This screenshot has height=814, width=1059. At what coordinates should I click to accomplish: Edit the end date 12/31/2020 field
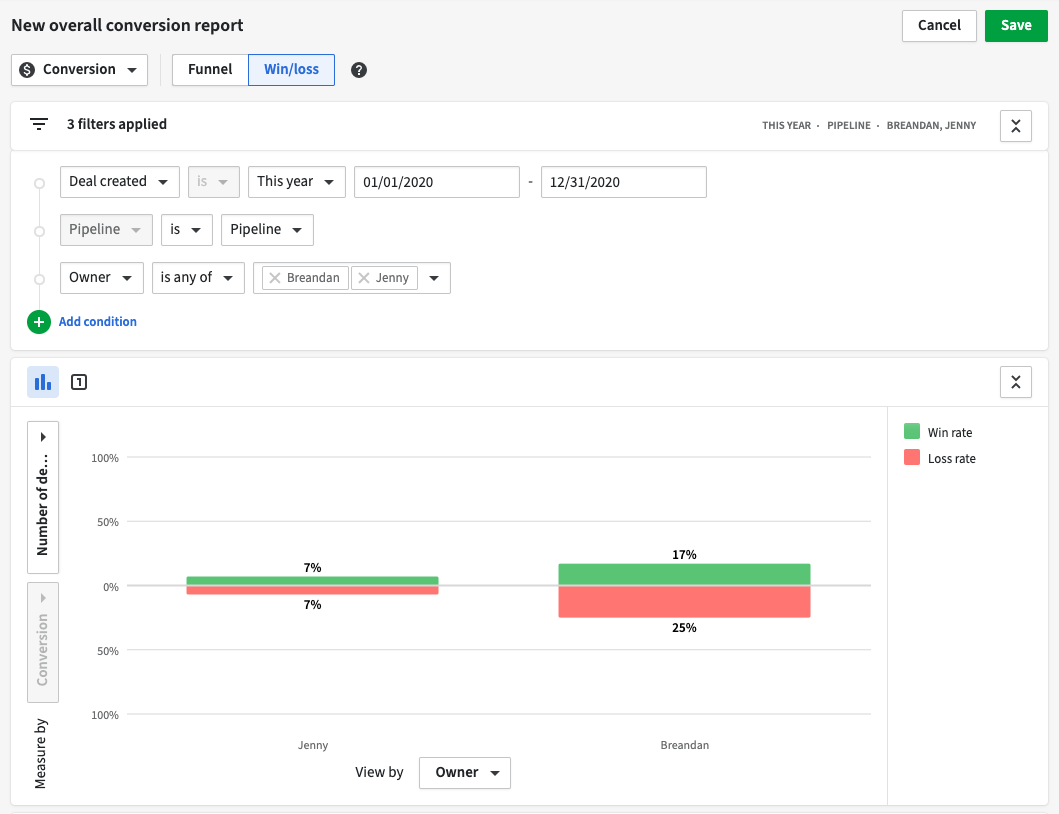623,182
